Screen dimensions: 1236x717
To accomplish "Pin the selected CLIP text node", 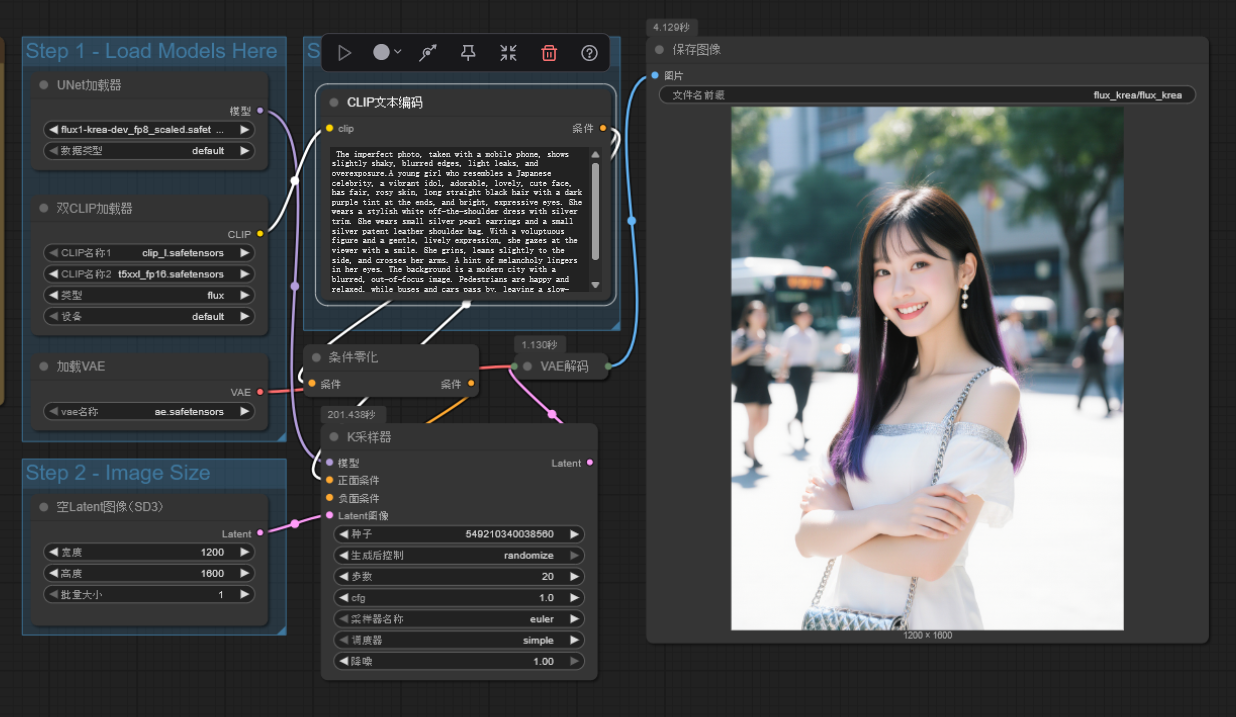I will tap(468, 53).
